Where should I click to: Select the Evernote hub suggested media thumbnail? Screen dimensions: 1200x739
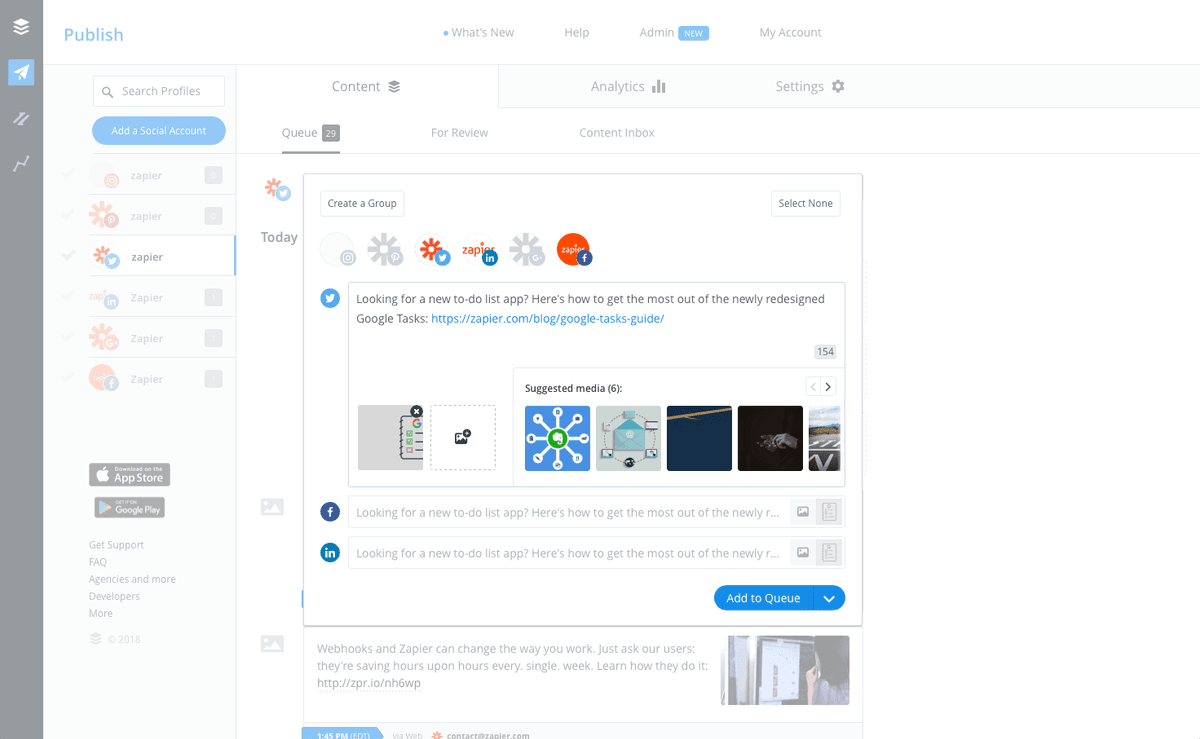tap(558, 438)
